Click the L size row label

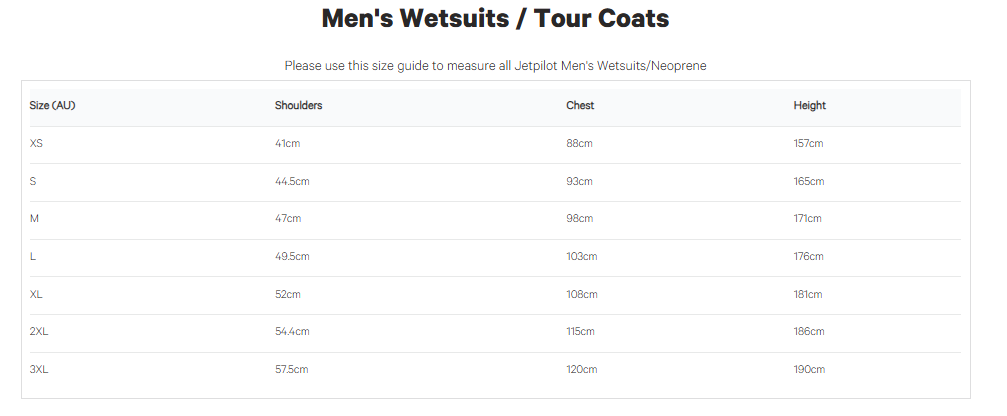[33, 257]
